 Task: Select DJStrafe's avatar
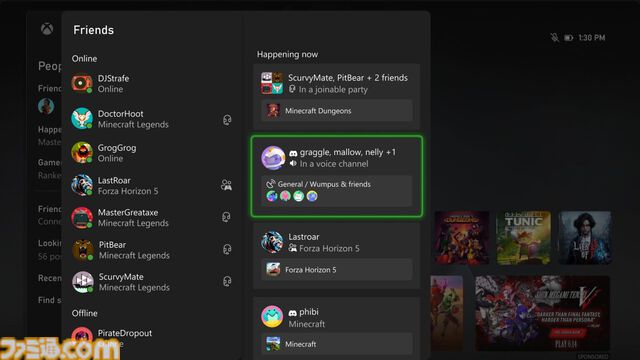click(82, 83)
